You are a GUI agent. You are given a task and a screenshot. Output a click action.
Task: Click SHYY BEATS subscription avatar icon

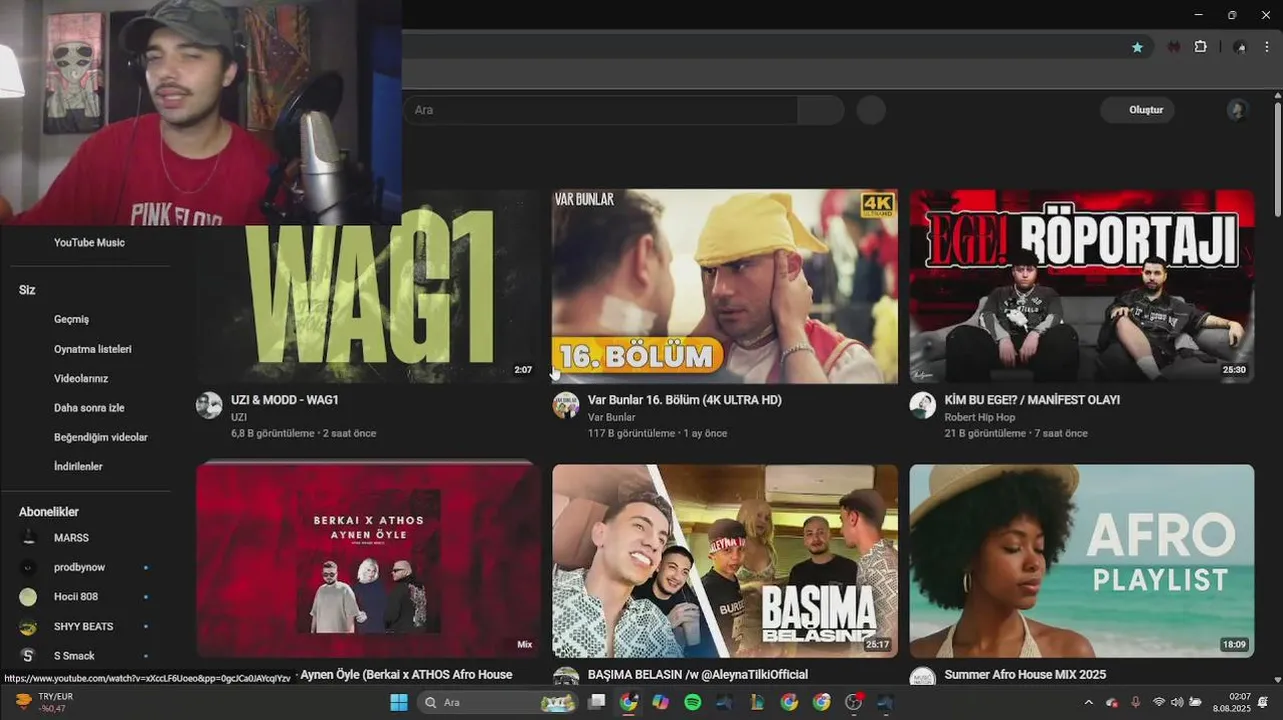click(x=29, y=626)
